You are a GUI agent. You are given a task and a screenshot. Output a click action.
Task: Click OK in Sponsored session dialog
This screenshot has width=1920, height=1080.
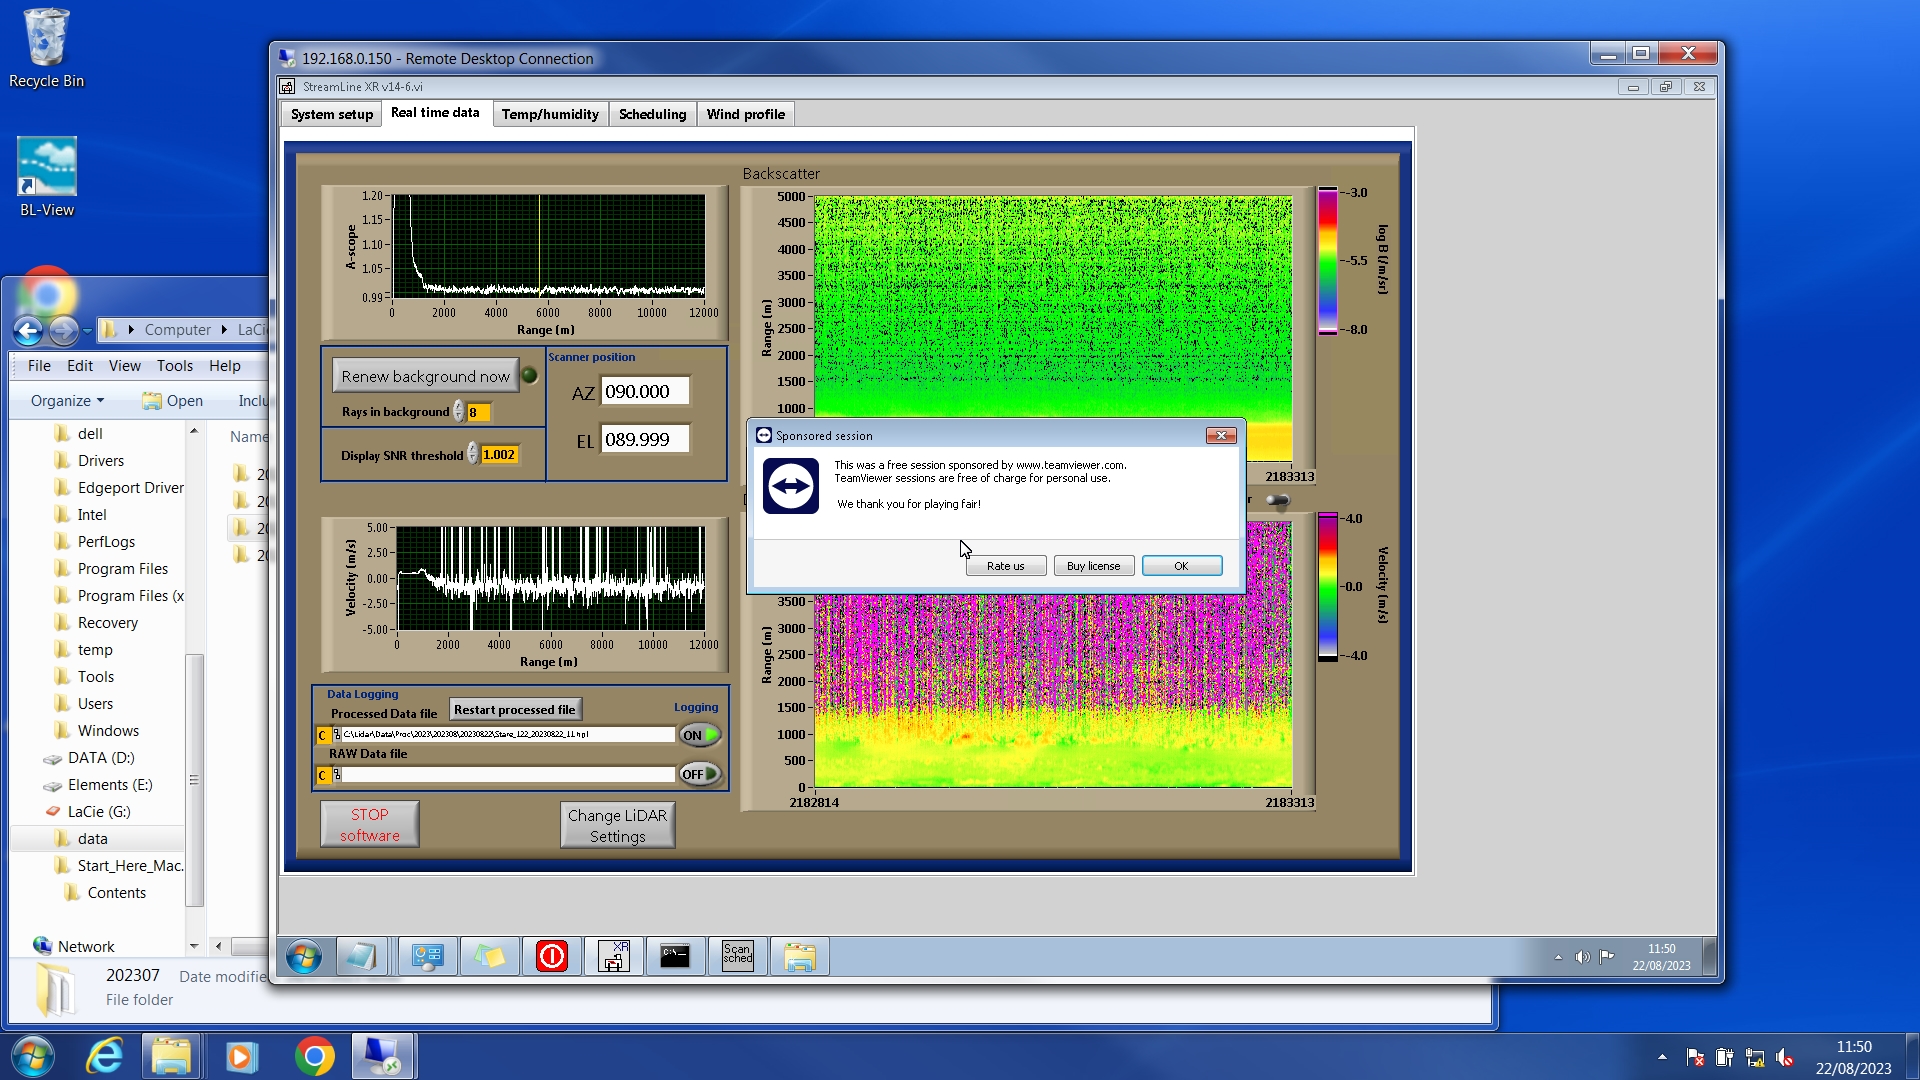(x=1181, y=566)
